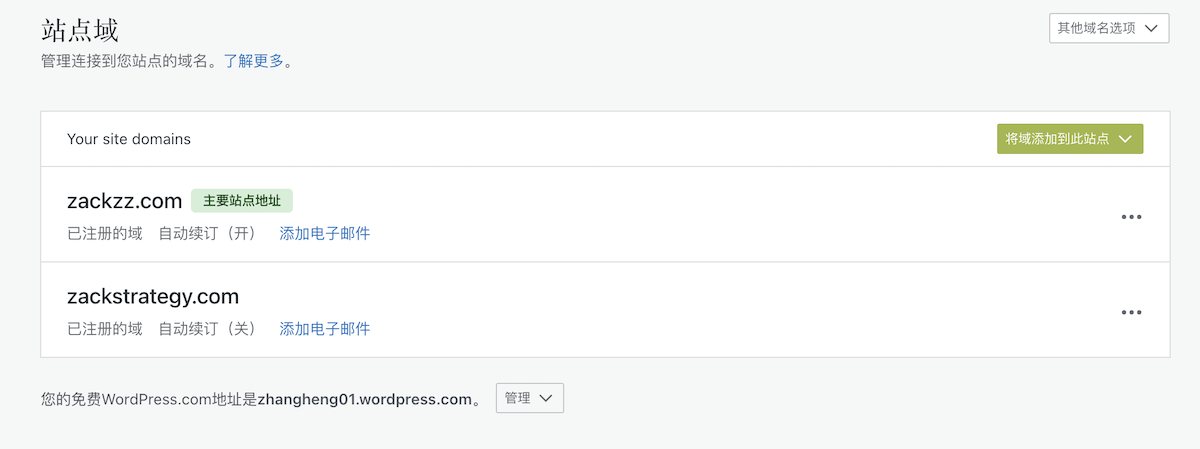Click the zhangheng01.wordpress.com address text

point(364,399)
